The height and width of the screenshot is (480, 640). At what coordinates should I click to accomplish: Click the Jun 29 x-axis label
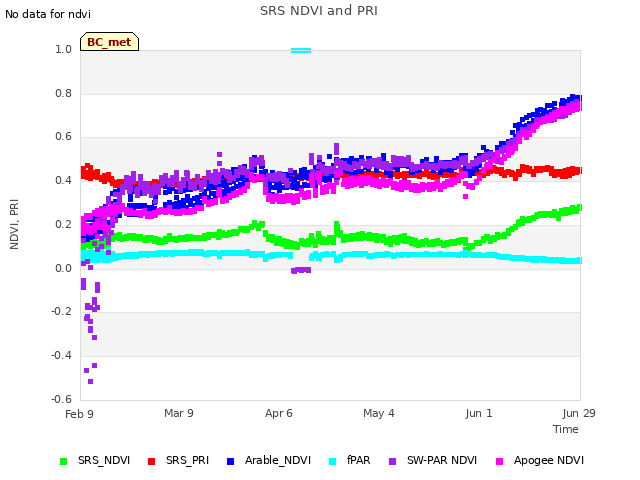click(x=579, y=413)
